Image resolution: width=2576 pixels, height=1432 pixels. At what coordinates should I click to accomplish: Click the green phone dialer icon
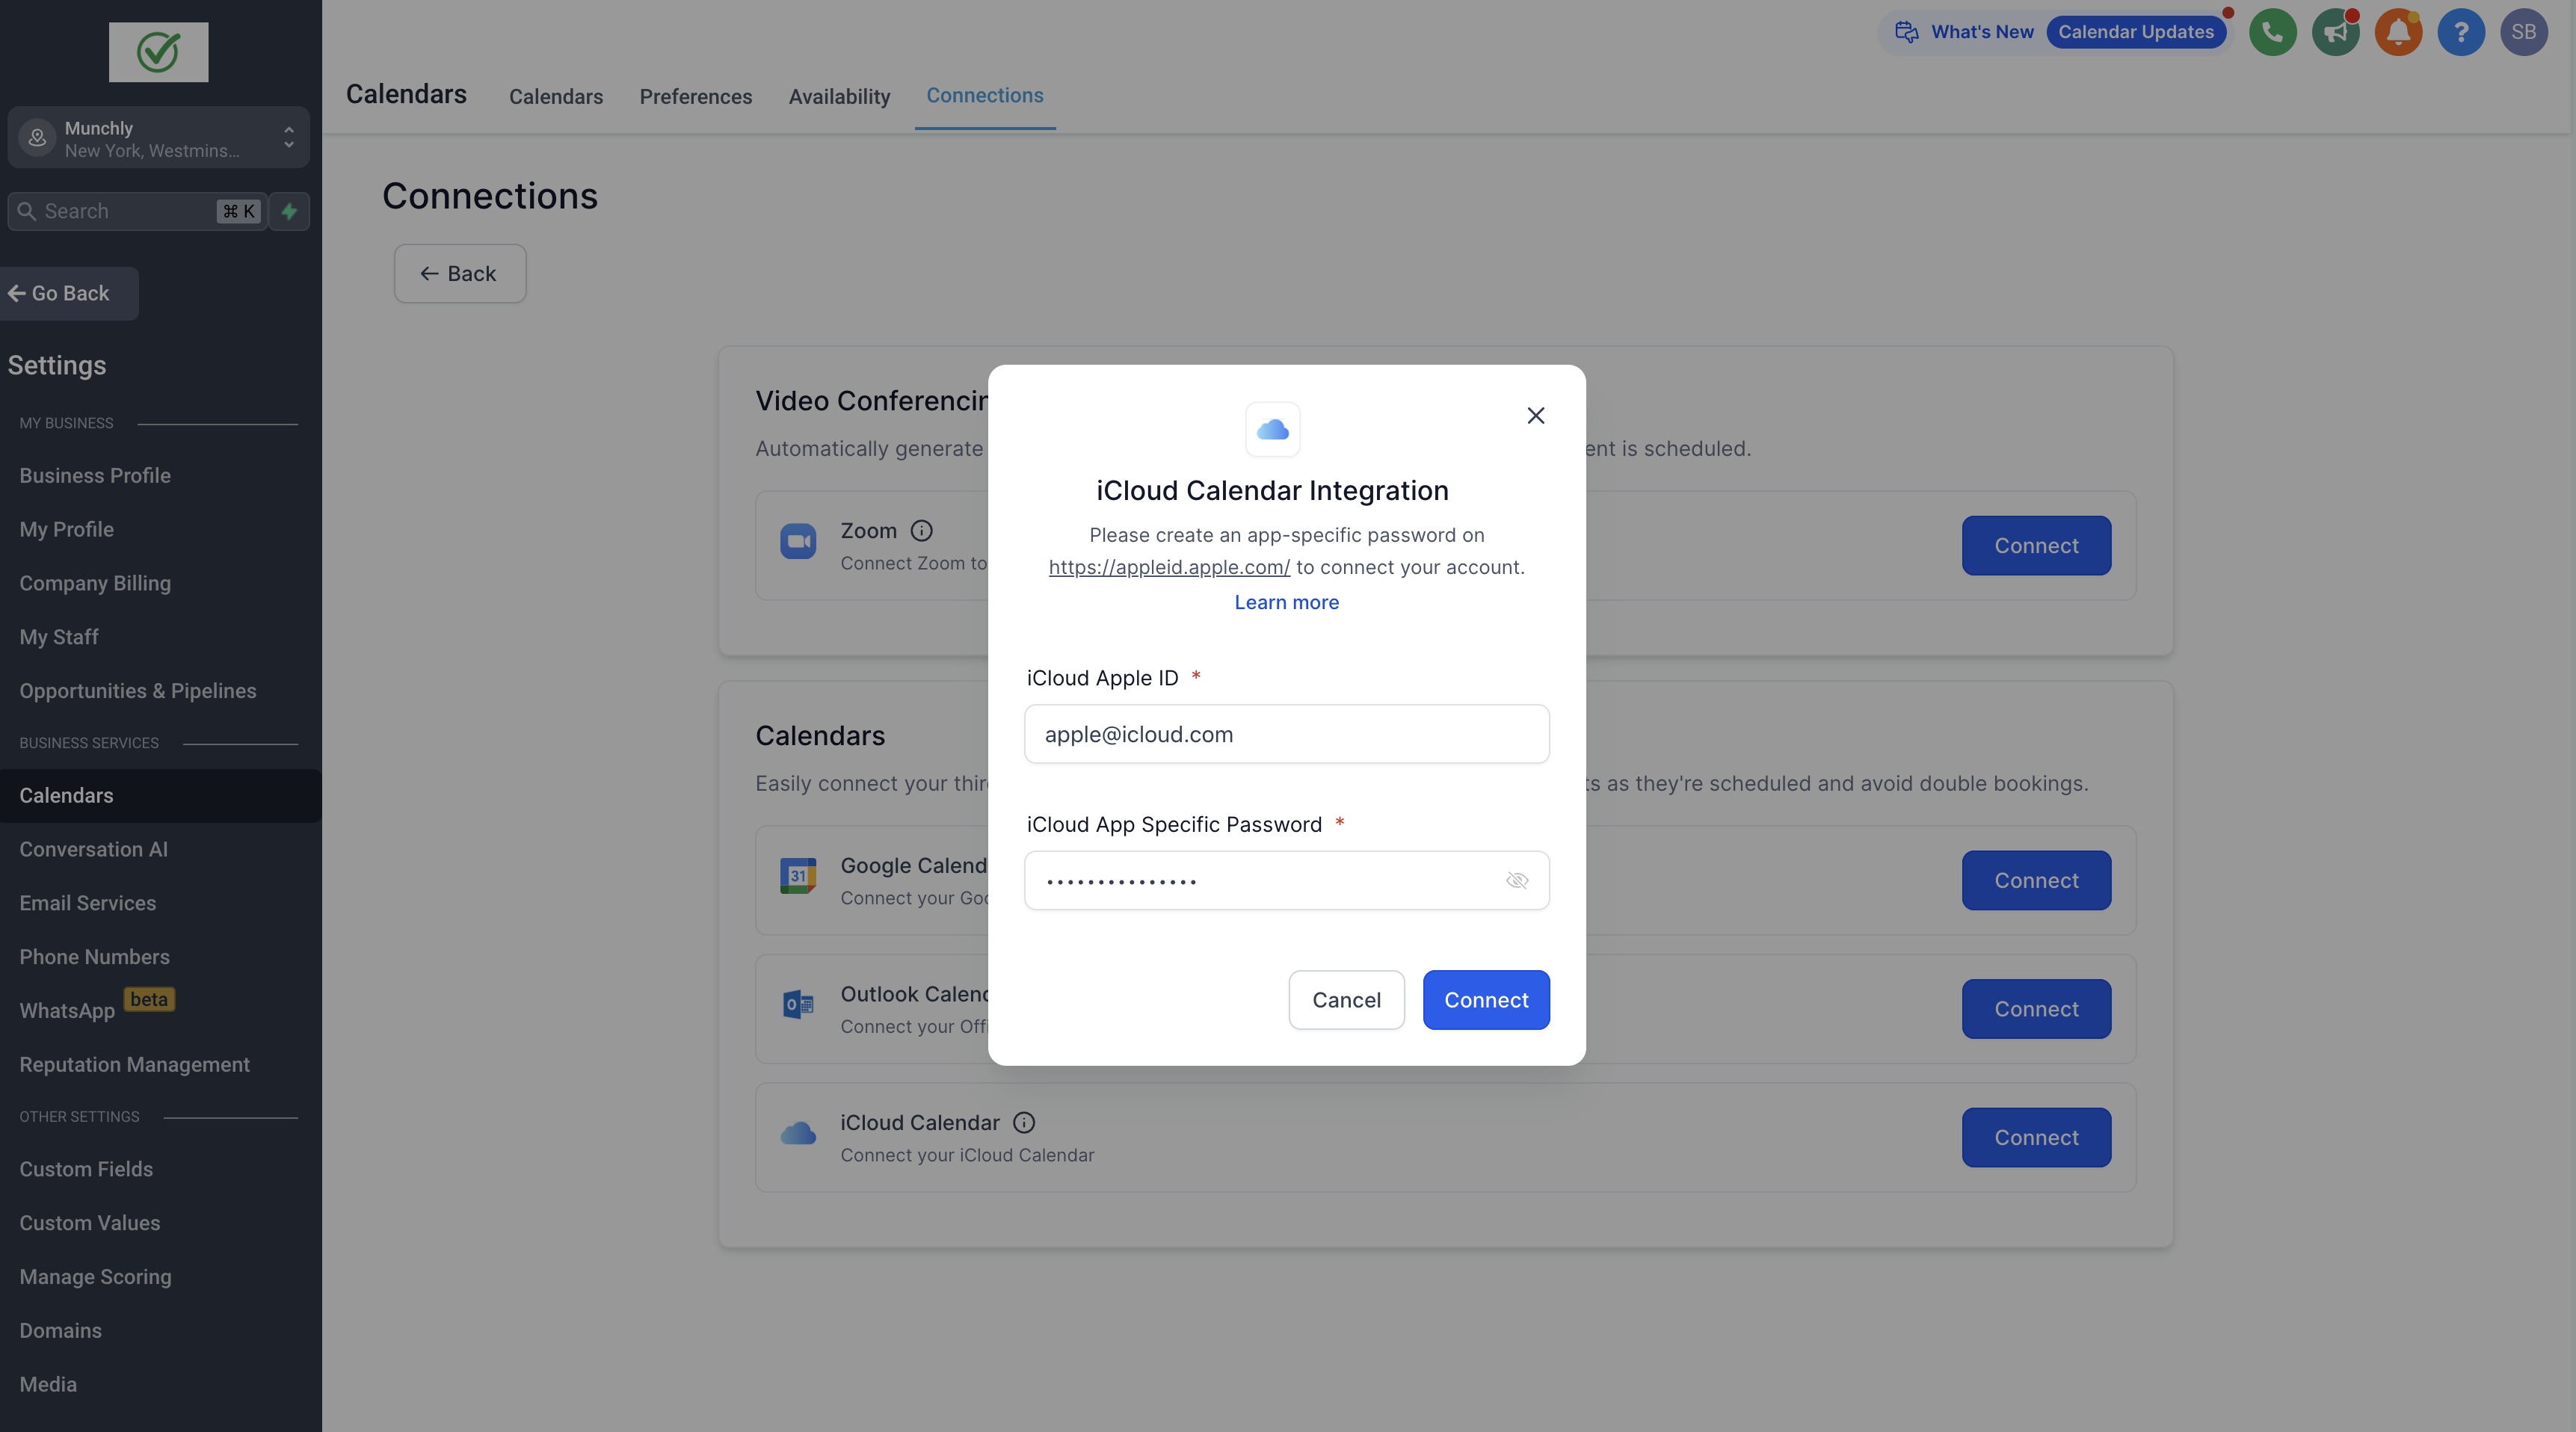2272,32
